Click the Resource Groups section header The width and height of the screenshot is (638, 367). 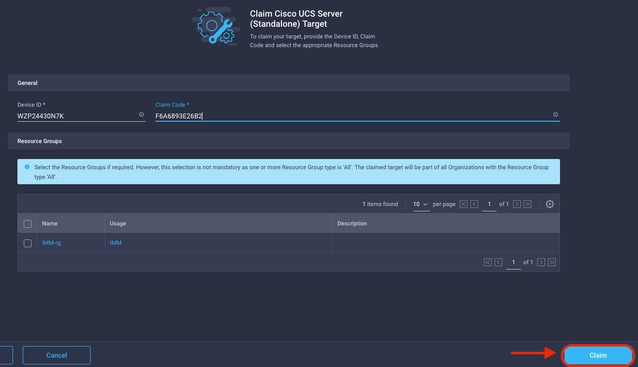click(288, 141)
